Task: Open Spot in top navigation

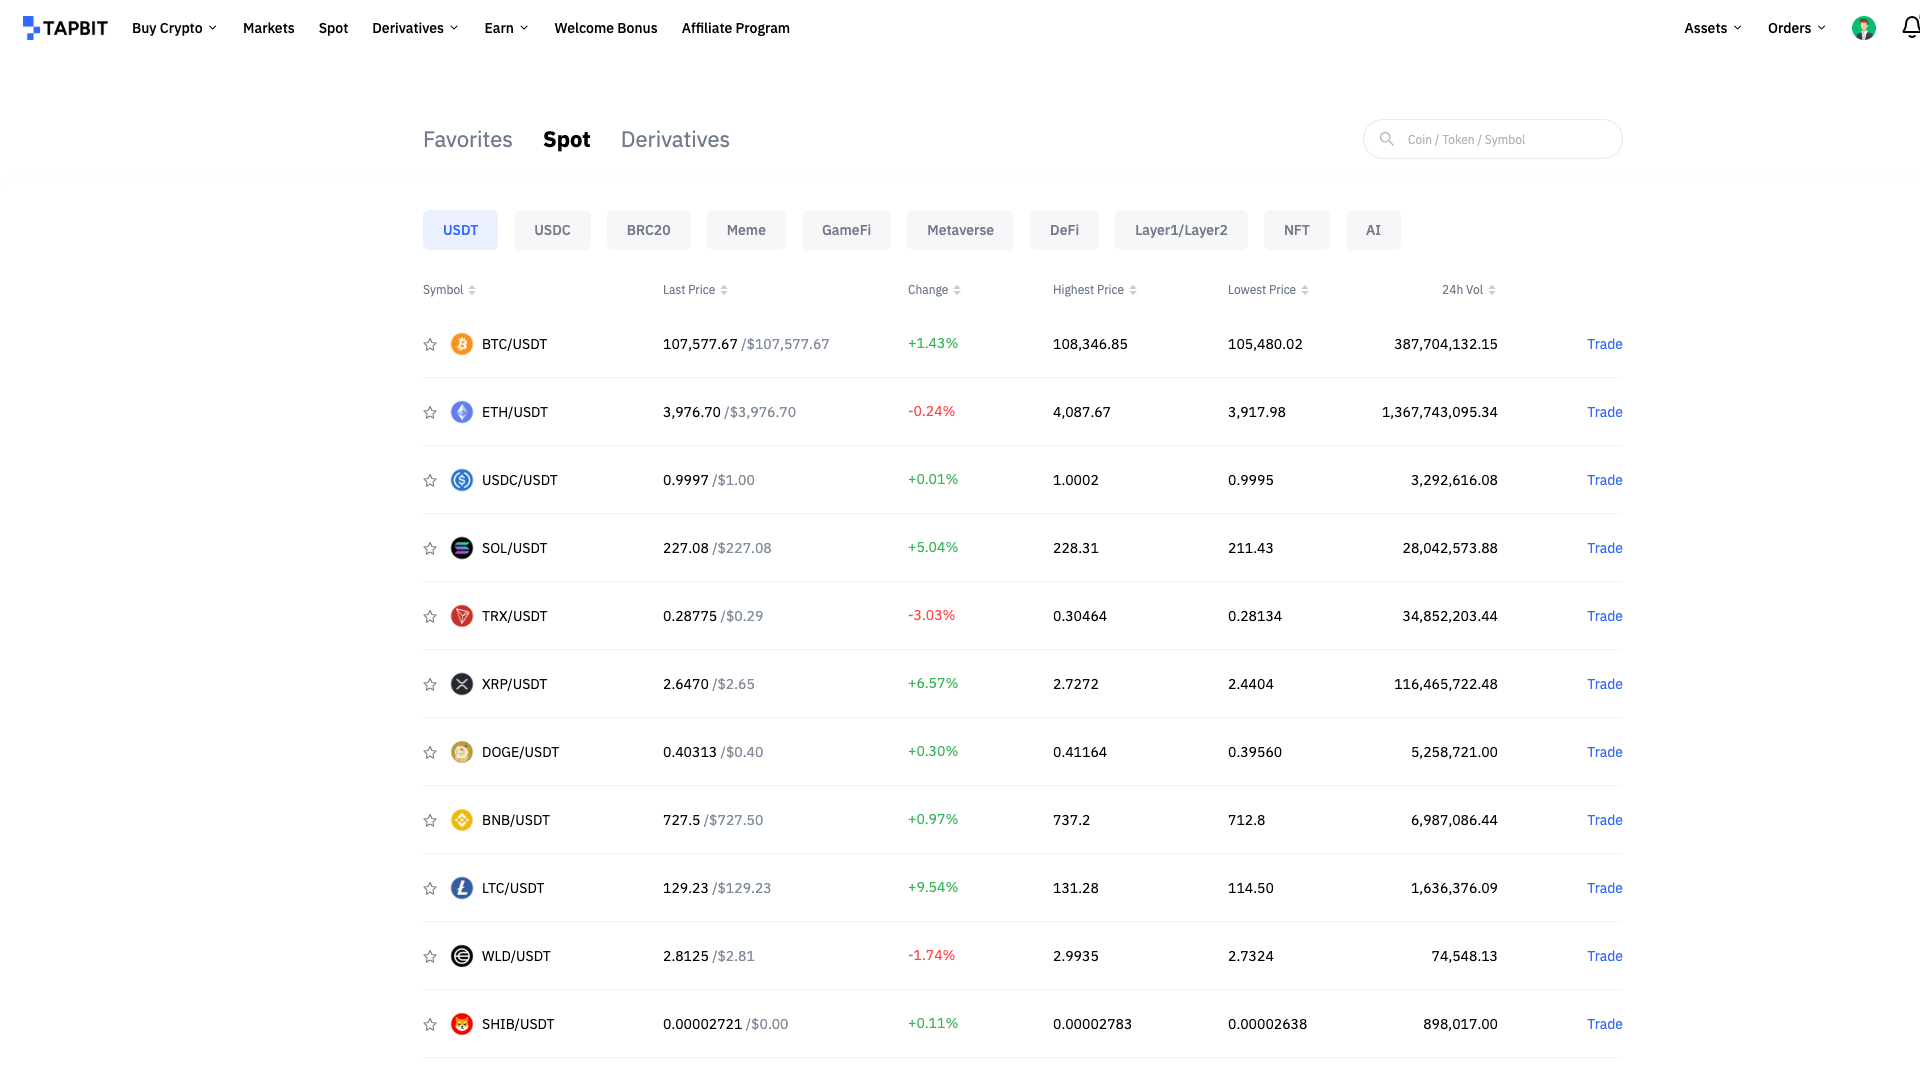Action: 333,28
